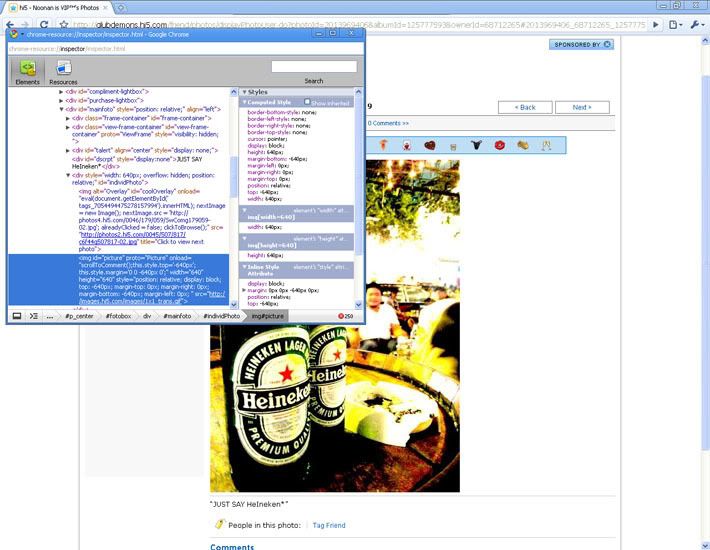This screenshot has height=550, width=710.
Task: Select the img alt="Overlay" node
Action: click(x=152, y=220)
